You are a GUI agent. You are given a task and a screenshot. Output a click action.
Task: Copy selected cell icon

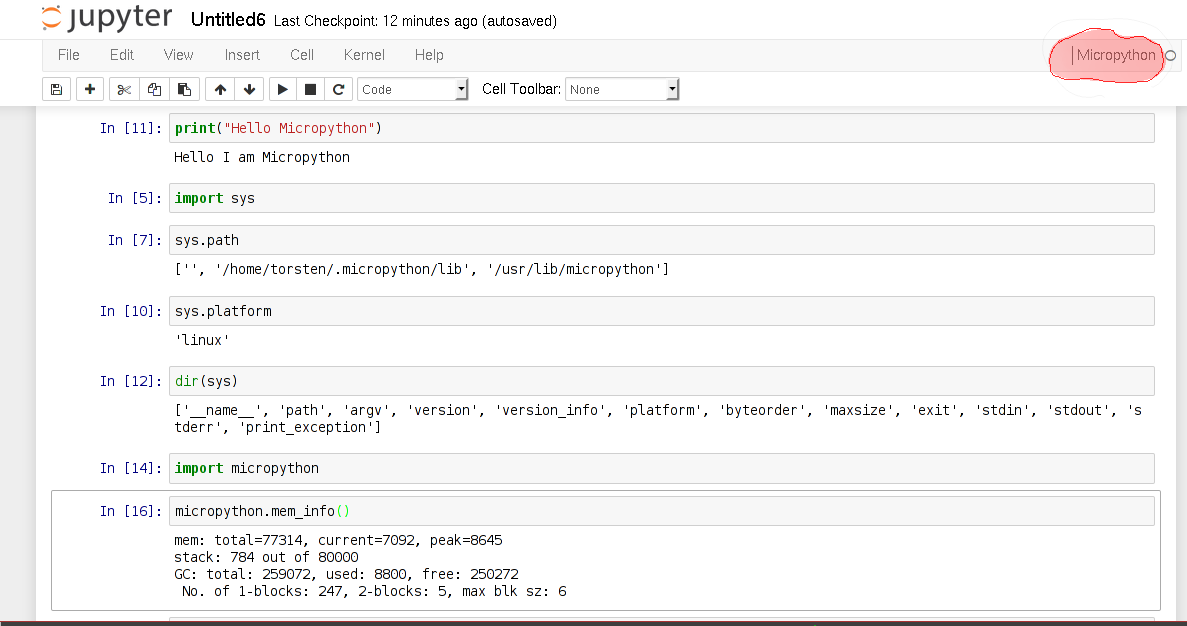pos(154,89)
